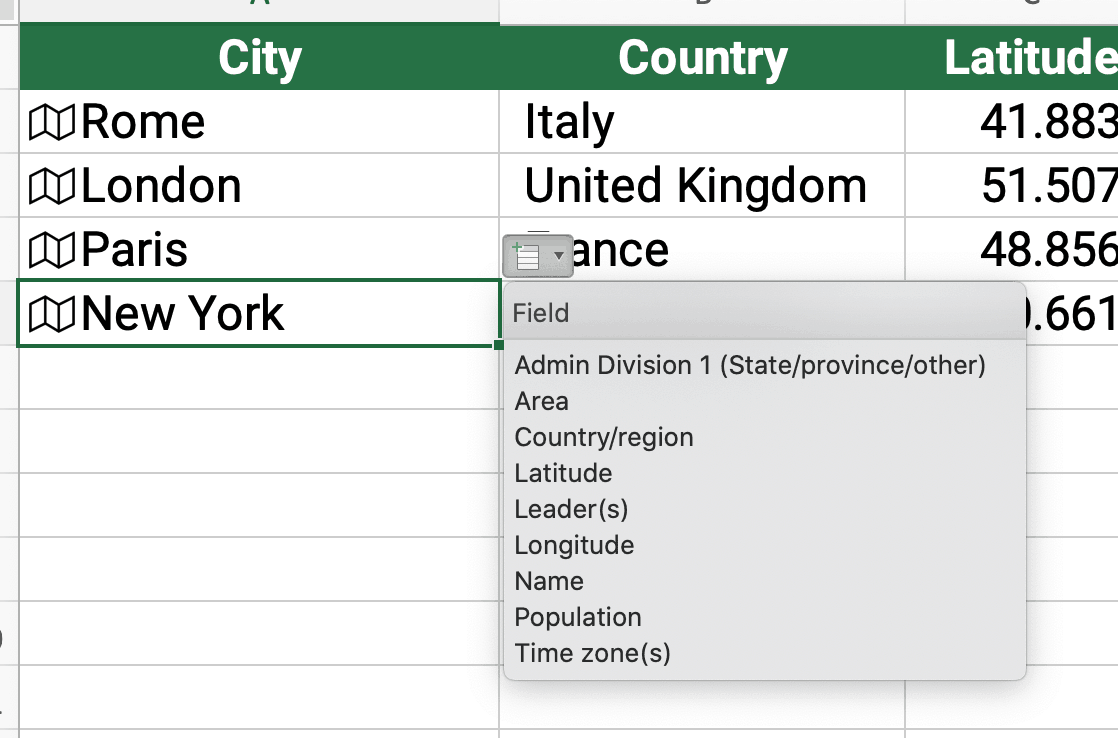Choose Admin Division 1 field
This screenshot has height=738, width=1118.
coord(750,365)
